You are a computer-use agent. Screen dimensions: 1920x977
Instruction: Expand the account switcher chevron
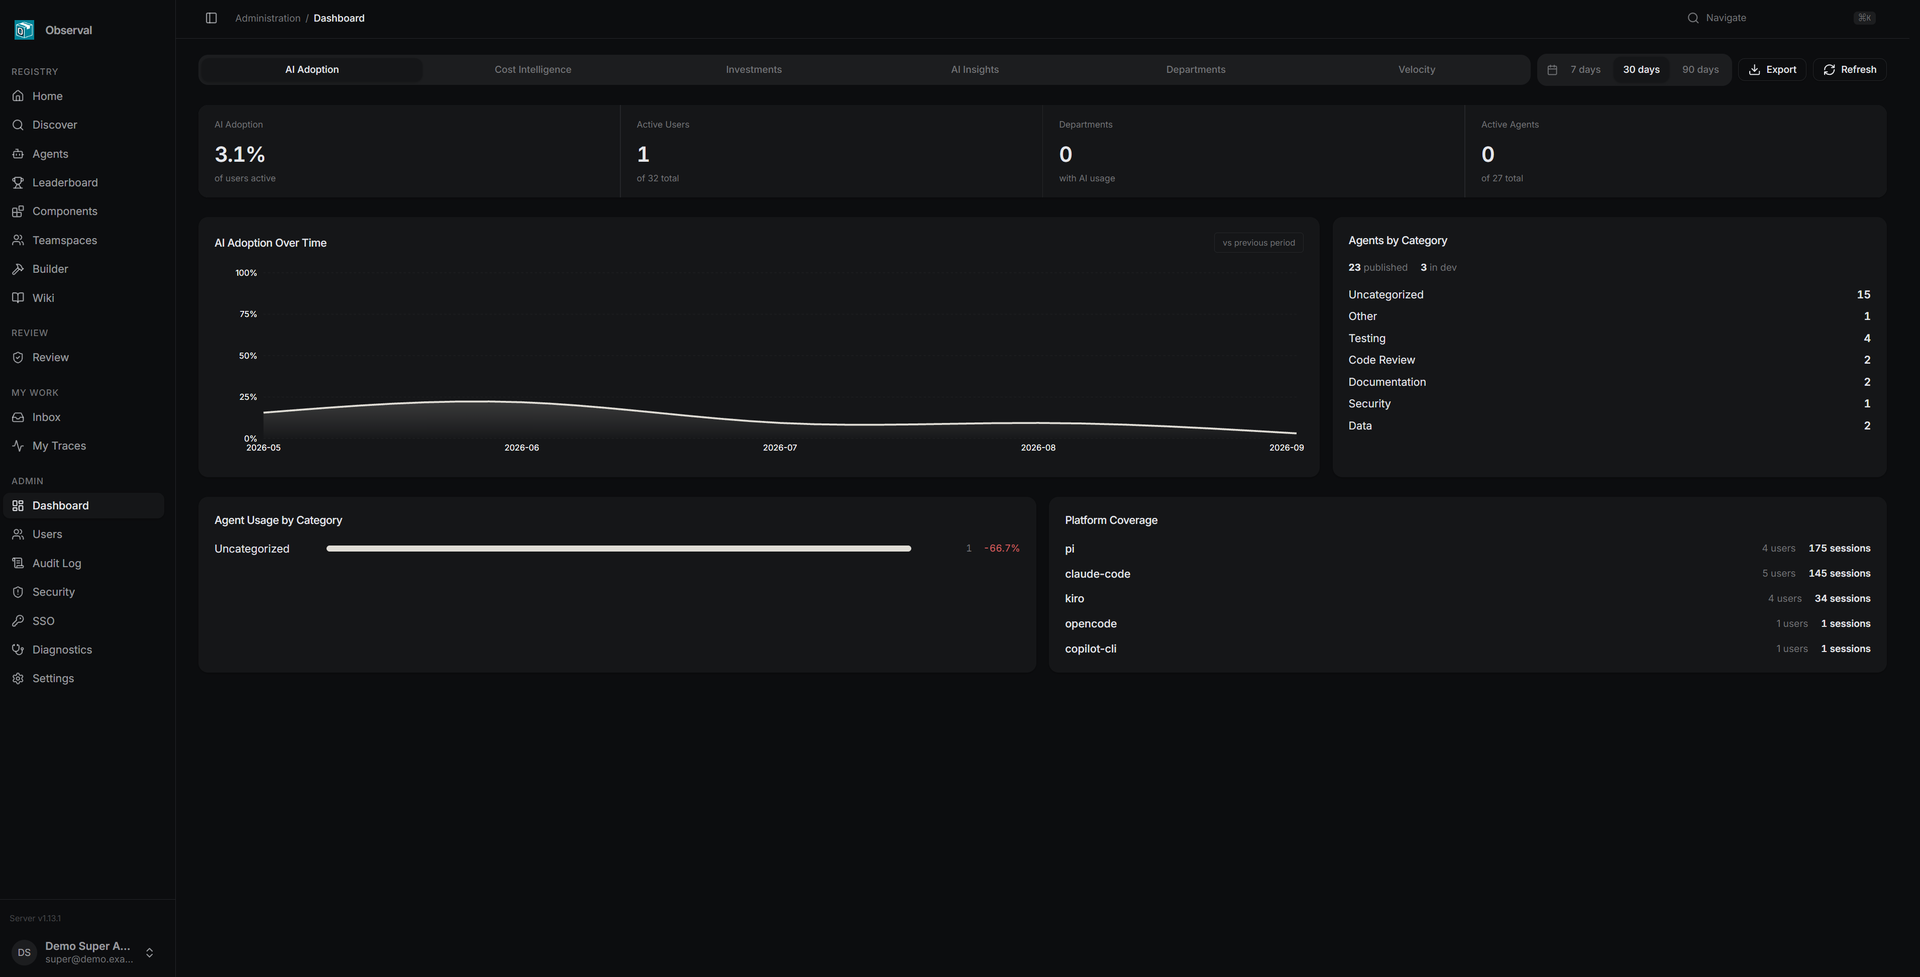149,953
